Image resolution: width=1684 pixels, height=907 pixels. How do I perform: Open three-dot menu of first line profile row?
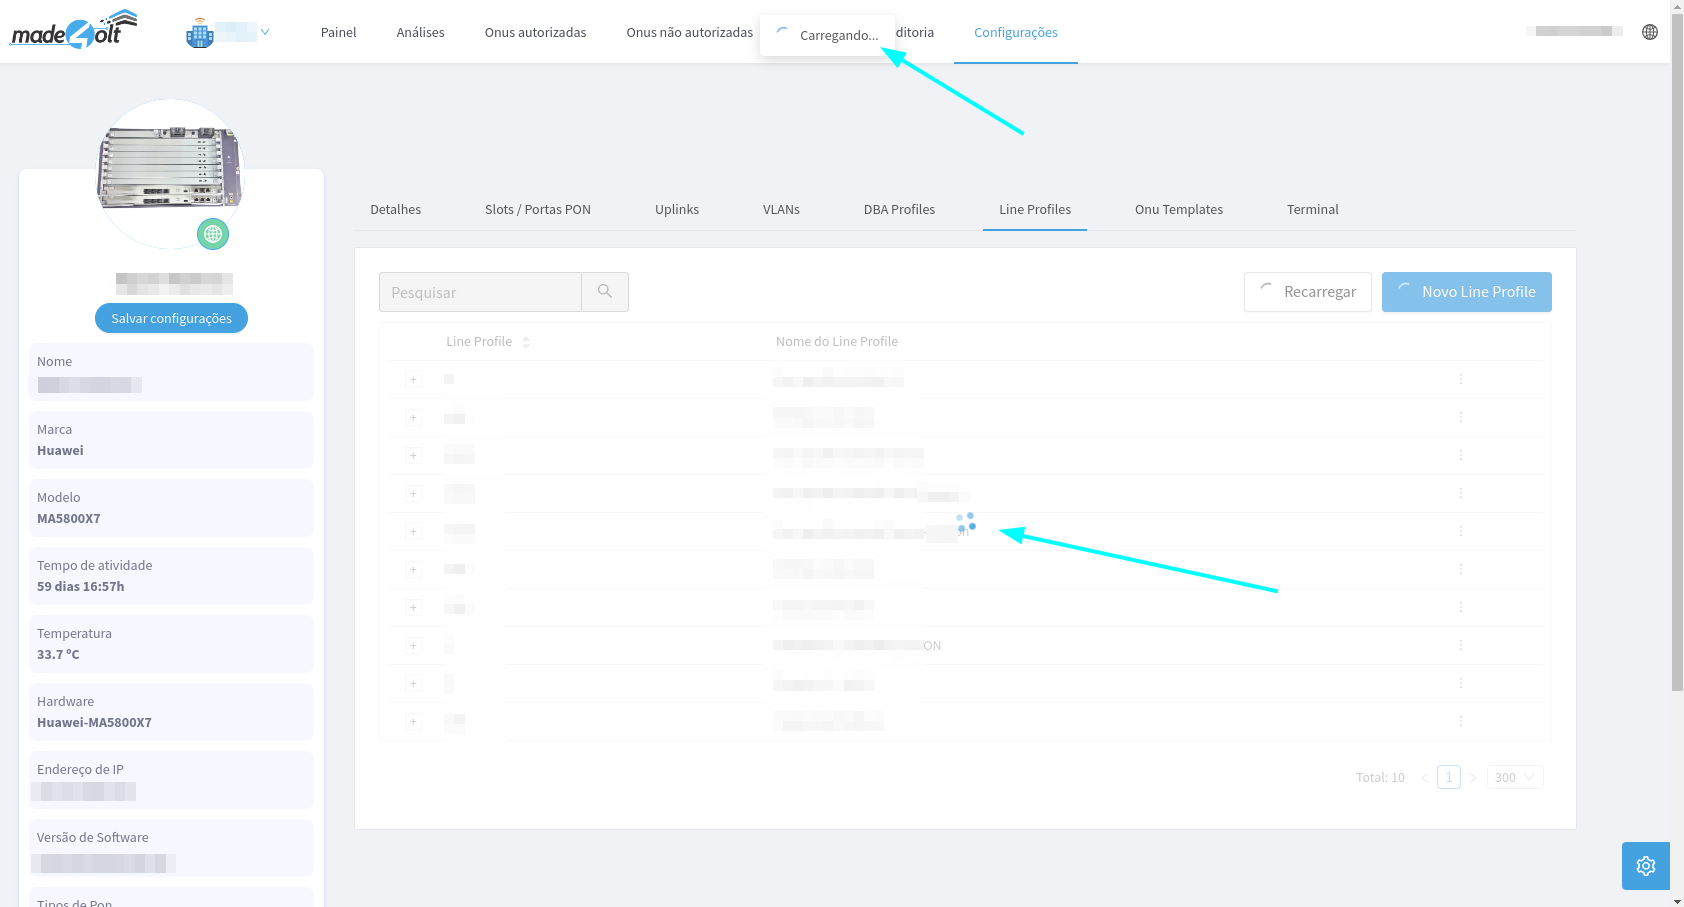pos(1460,380)
